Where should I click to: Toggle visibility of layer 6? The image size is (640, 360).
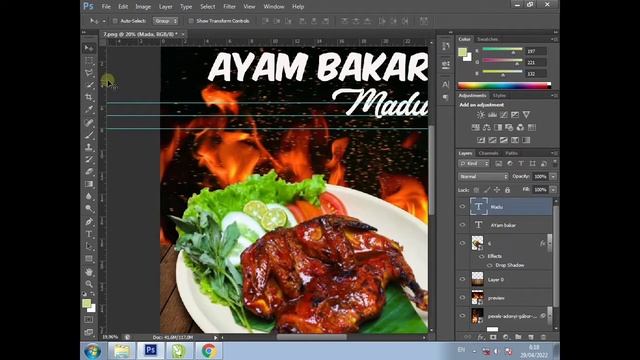click(x=462, y=243)
